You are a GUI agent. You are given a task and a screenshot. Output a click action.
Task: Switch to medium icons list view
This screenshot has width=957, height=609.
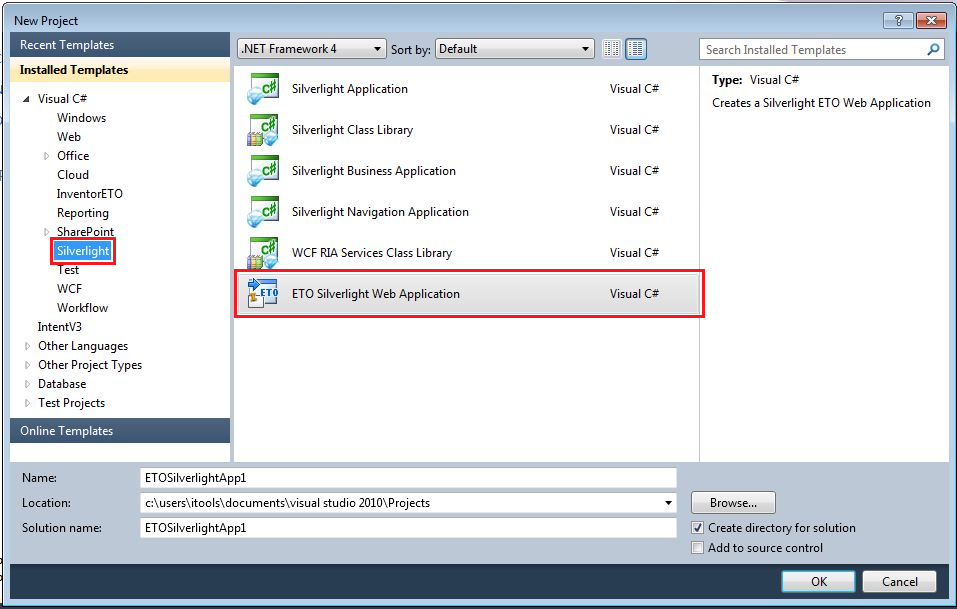click(636, 49)
